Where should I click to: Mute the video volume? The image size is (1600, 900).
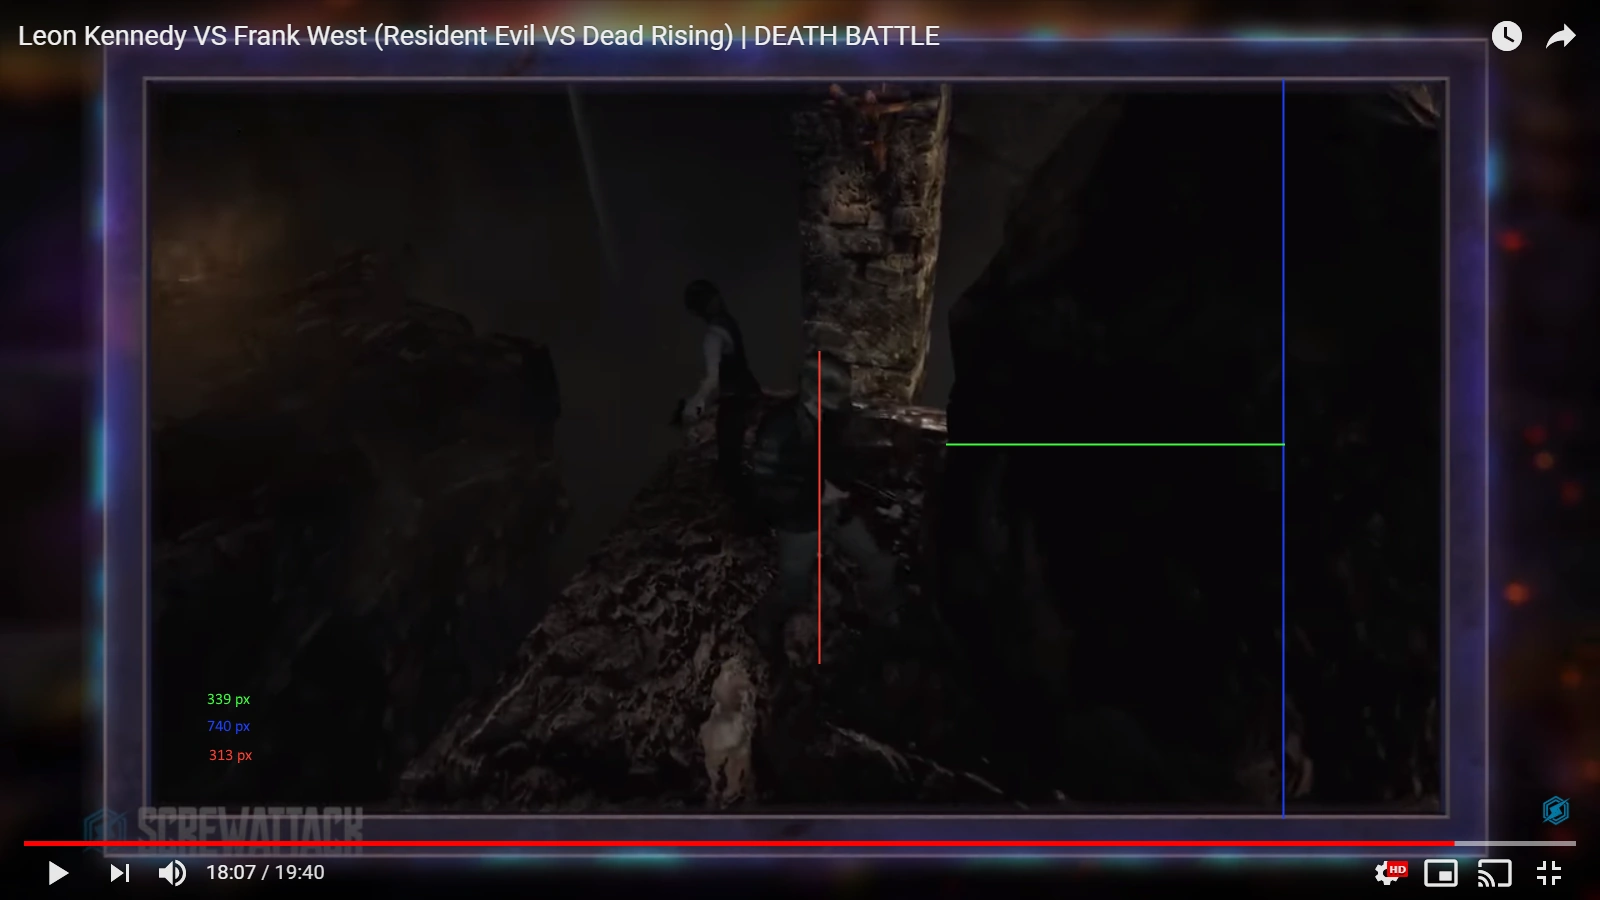[x=172, y=873]
